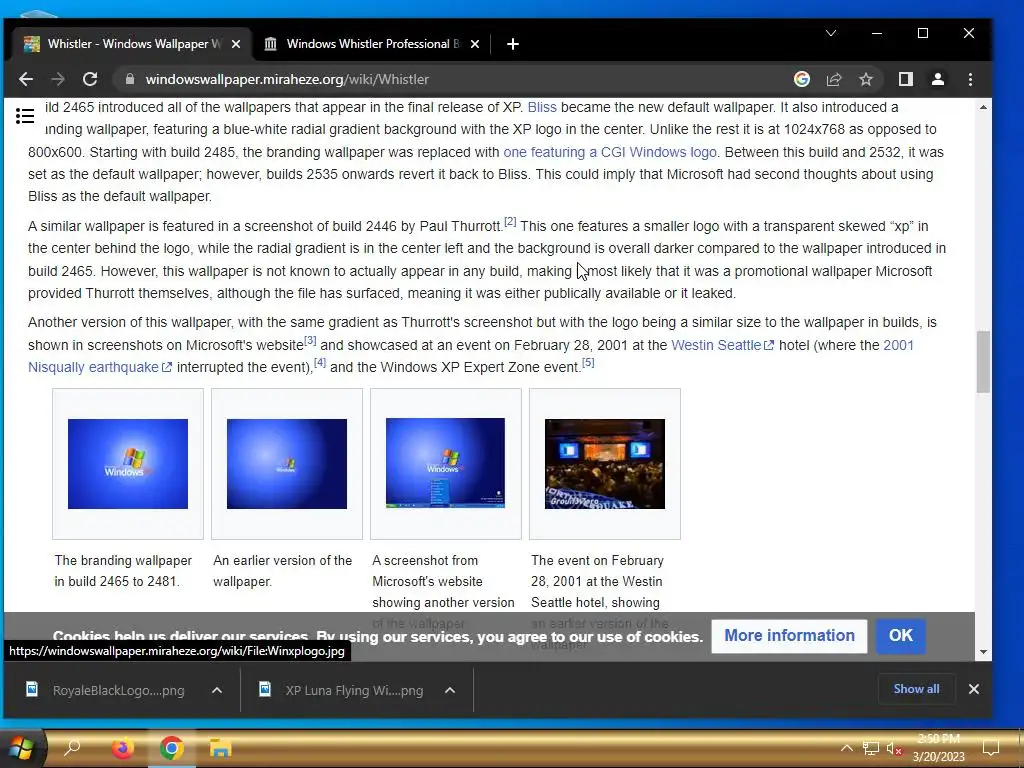This screenshot has height=768, width=1024.
Task: Jump to citation reference [4]
Action: 319,362
